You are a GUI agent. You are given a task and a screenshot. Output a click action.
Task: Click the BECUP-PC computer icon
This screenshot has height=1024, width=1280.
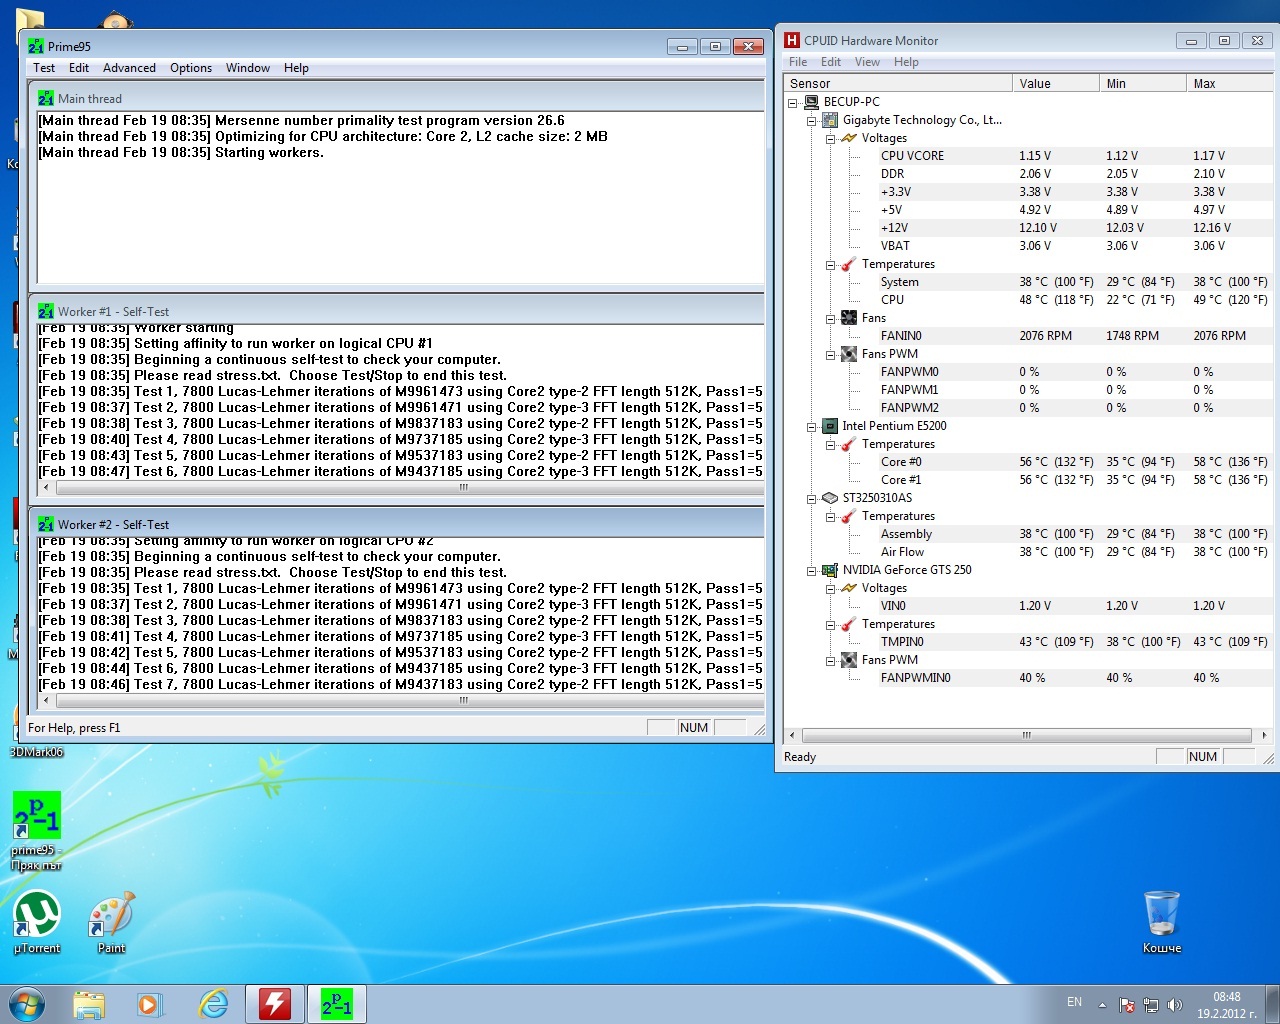(811, 102)
